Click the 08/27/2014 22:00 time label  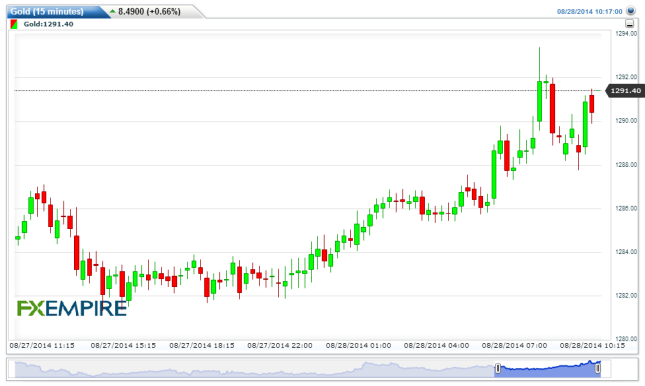tap(280, 345)
